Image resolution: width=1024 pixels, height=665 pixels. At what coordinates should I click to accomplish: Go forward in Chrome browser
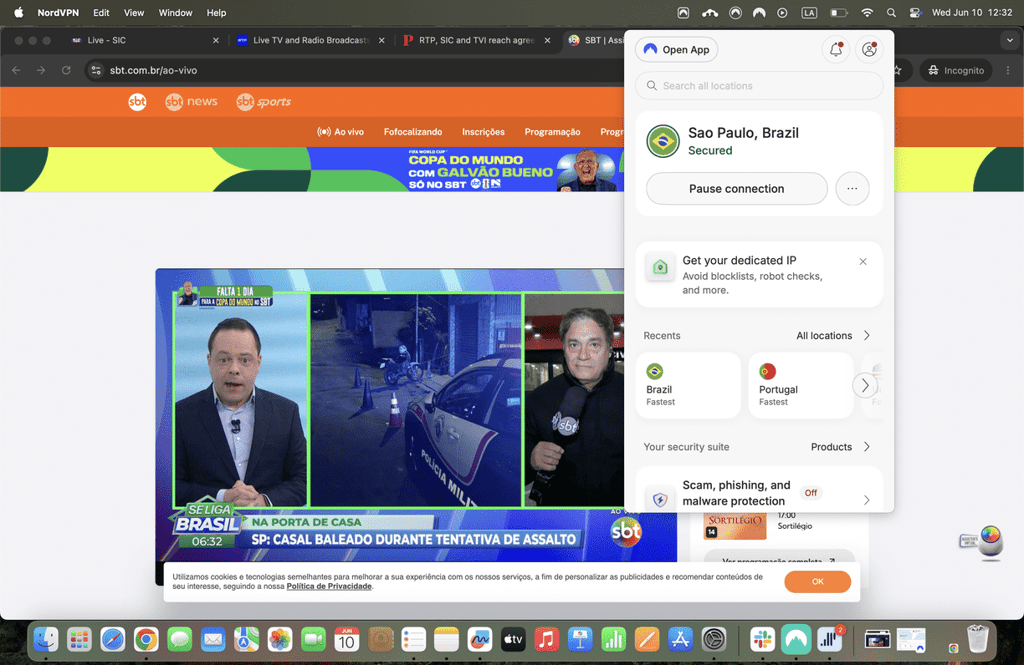point(41,70)
